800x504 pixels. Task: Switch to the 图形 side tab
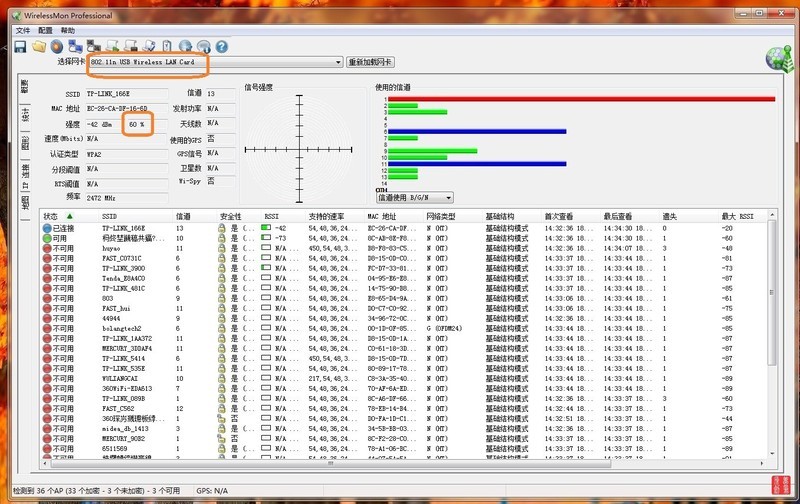tap(25, 143)
